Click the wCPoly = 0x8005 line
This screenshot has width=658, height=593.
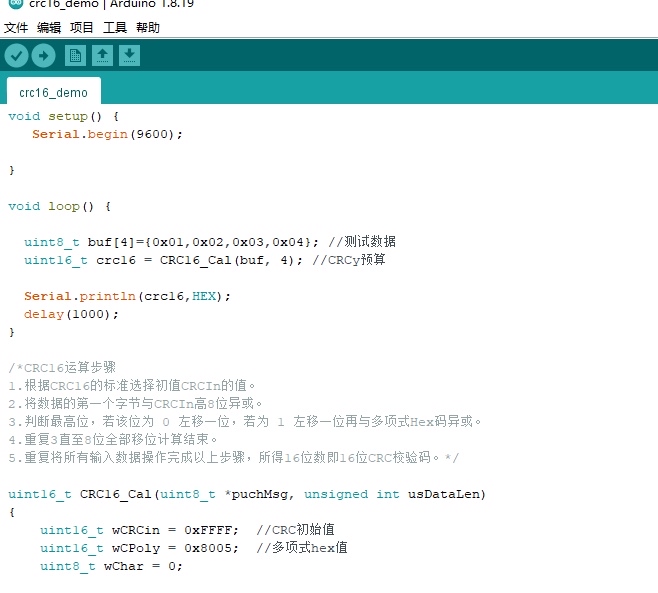(x=139, y=548)
